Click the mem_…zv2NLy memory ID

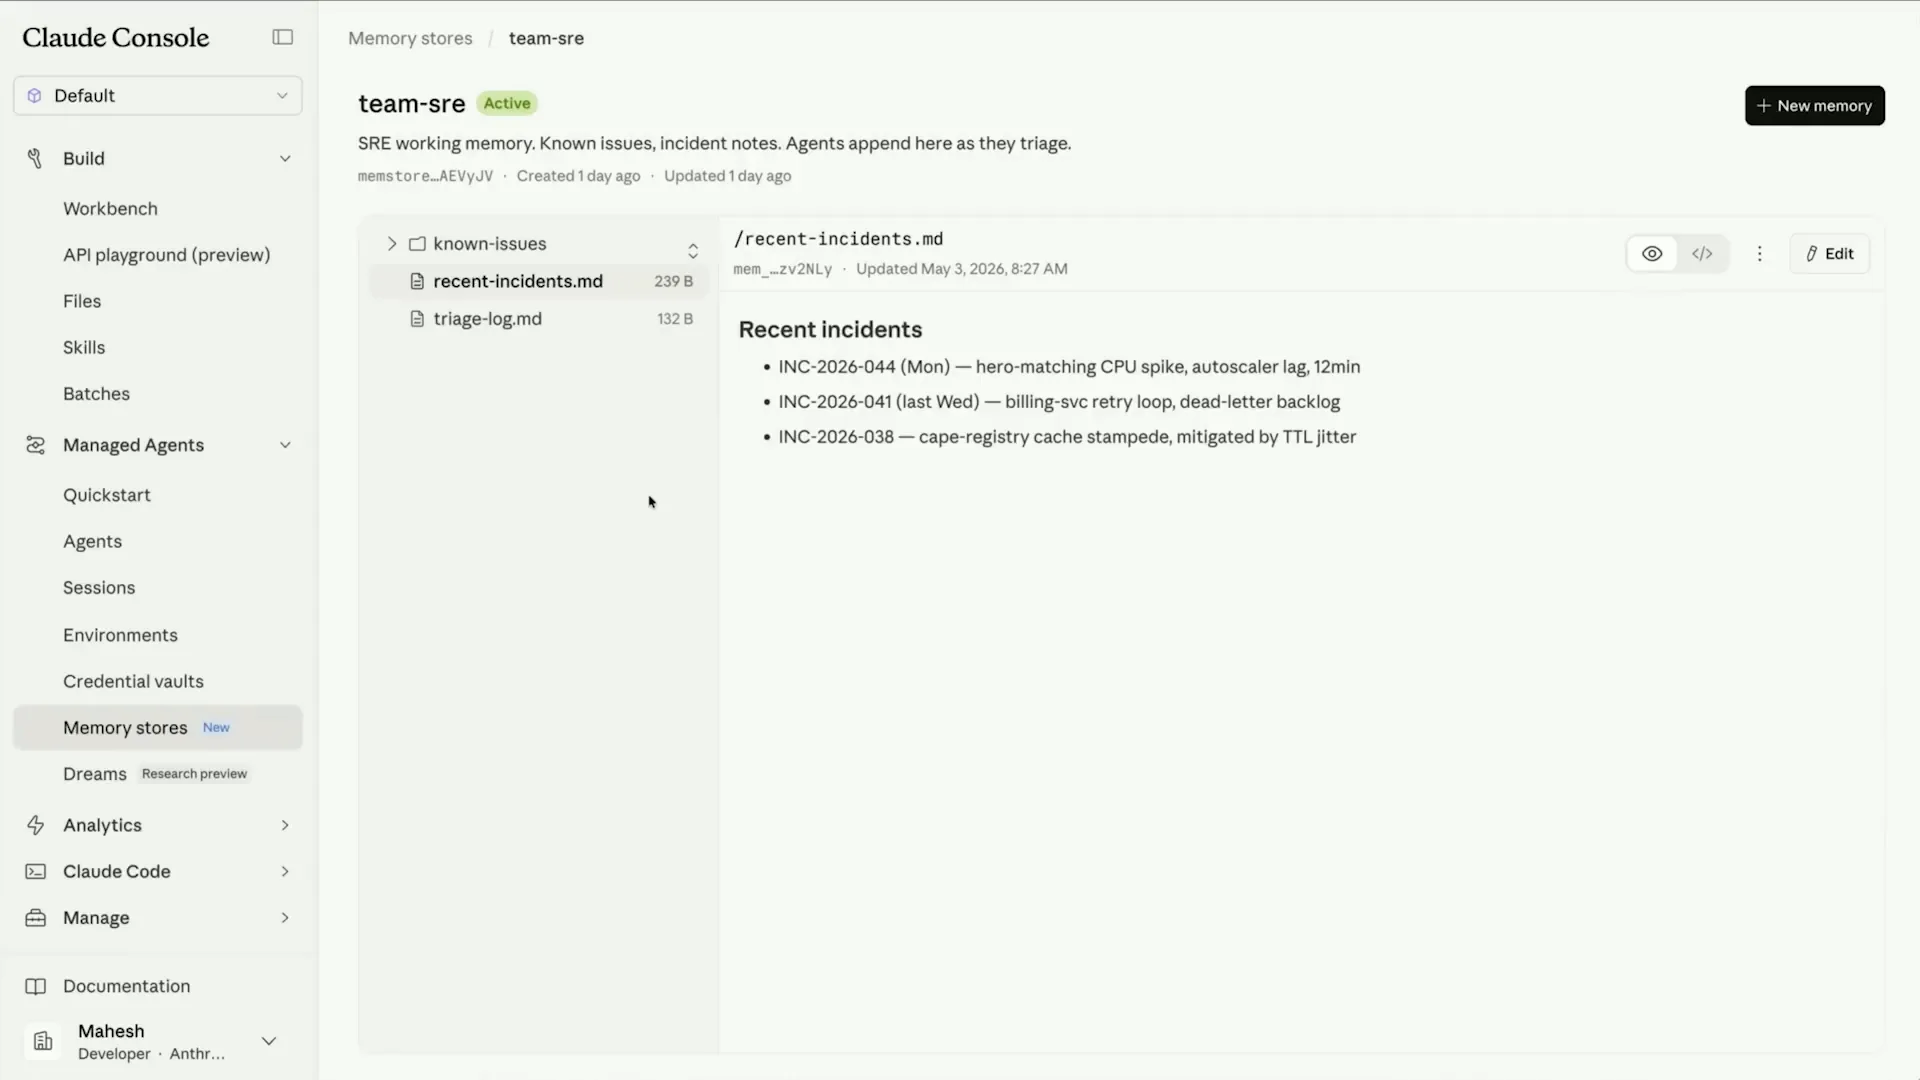[782, 269]
